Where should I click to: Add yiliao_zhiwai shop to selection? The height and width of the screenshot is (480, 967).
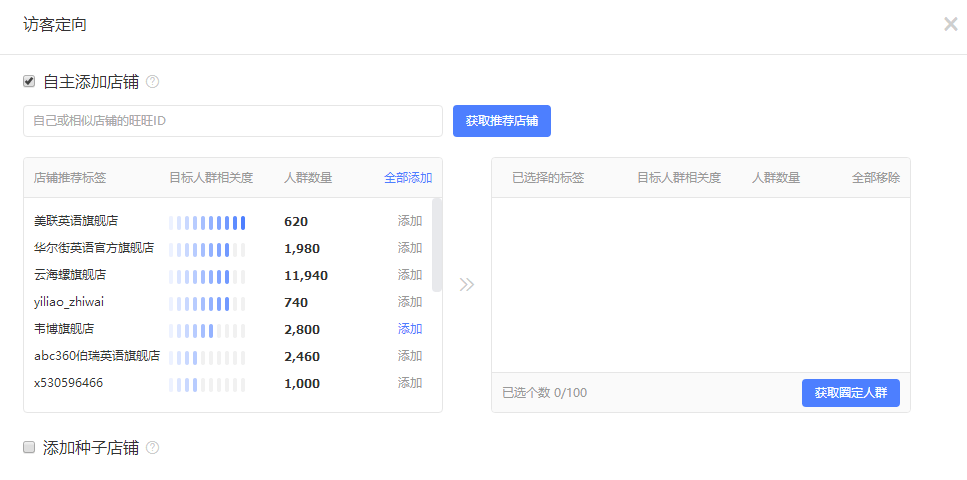point(410,302)
